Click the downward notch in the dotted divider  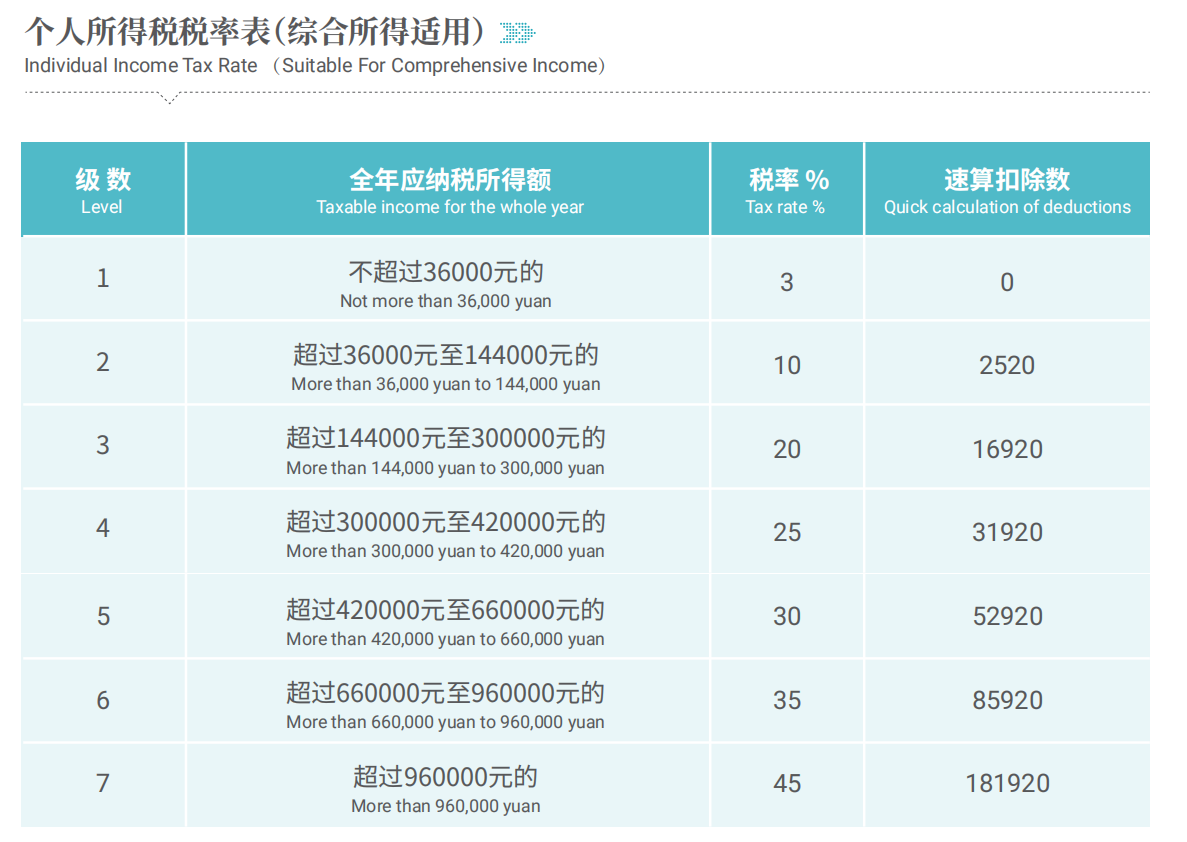click(169, 98)
